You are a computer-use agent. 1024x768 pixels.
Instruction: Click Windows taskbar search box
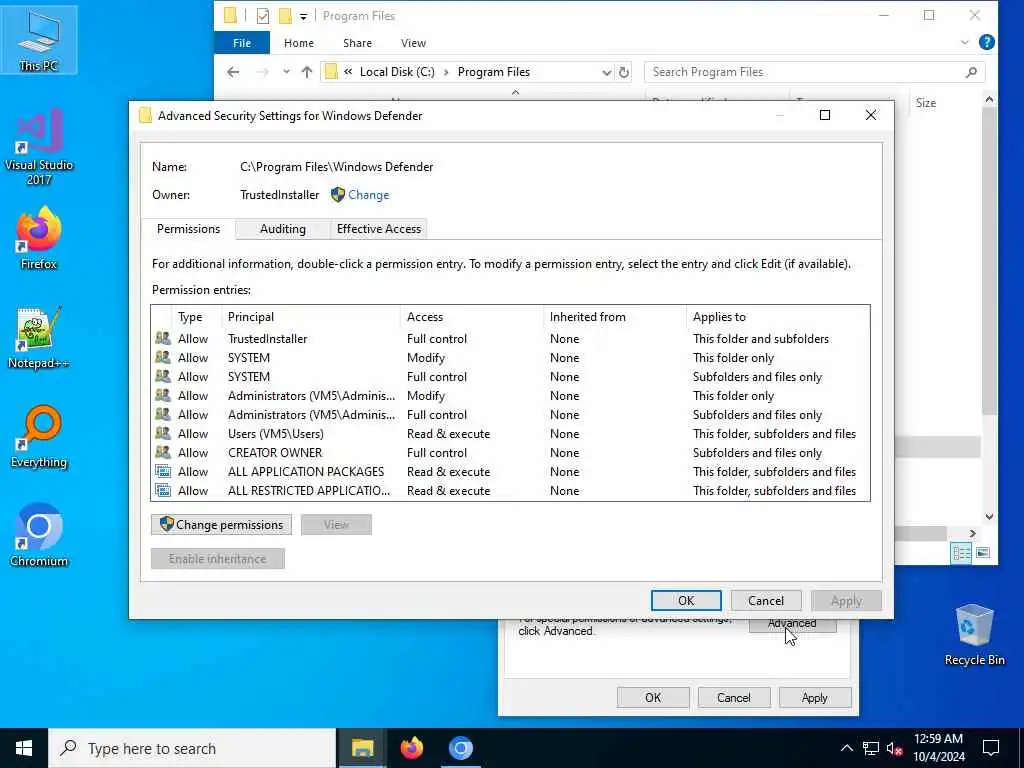[192, 748]
